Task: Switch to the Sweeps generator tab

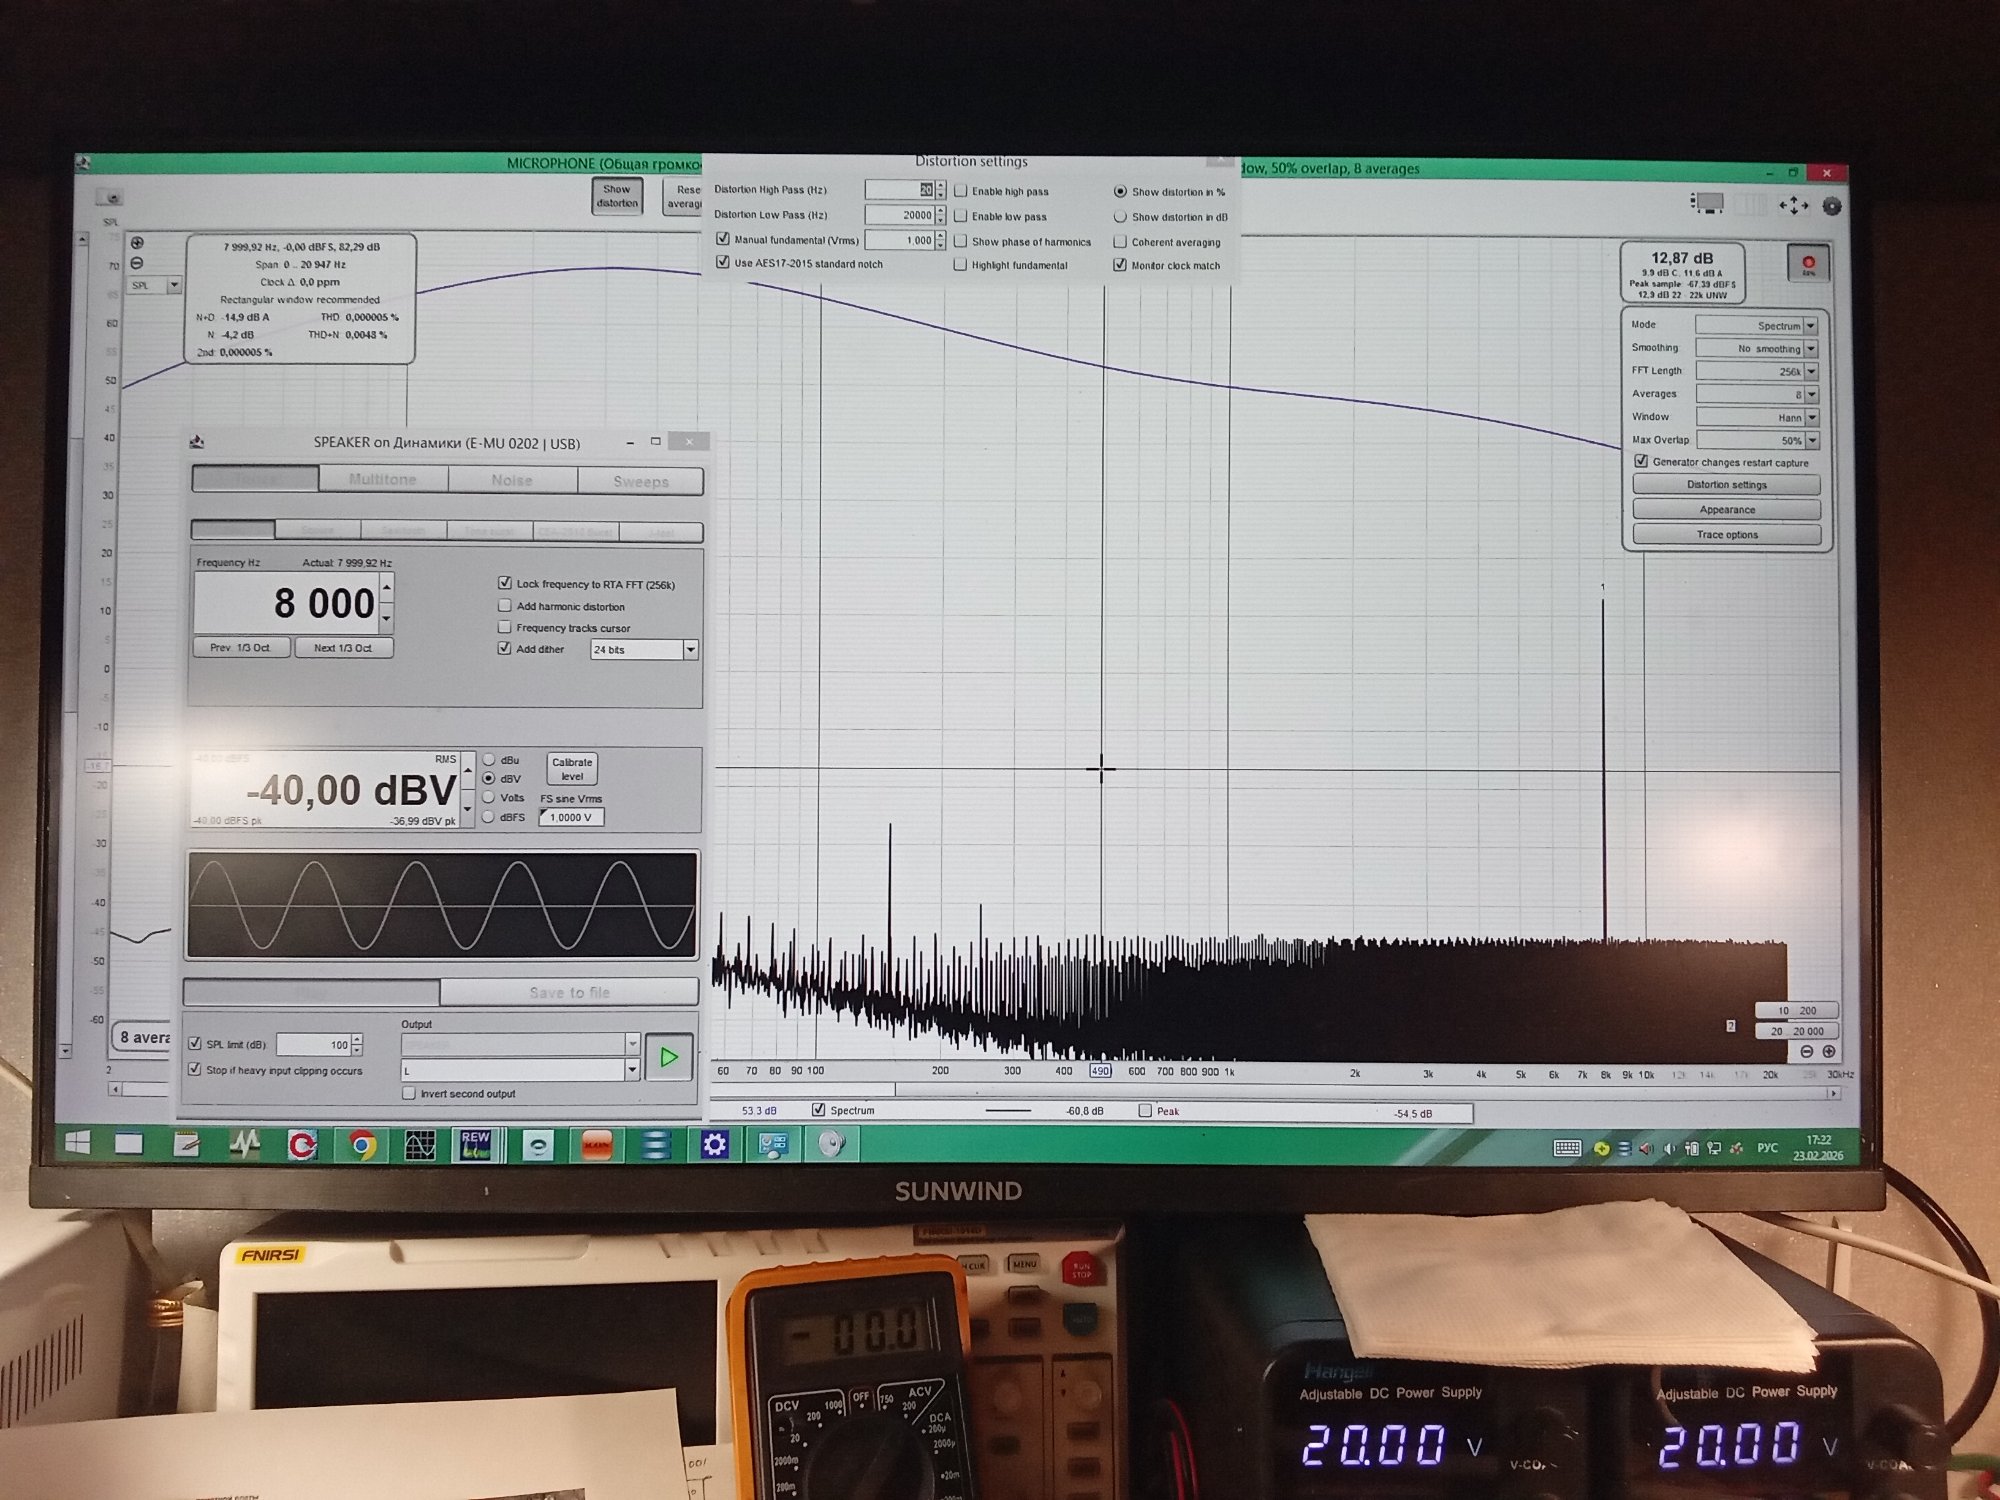Action: 640,481
